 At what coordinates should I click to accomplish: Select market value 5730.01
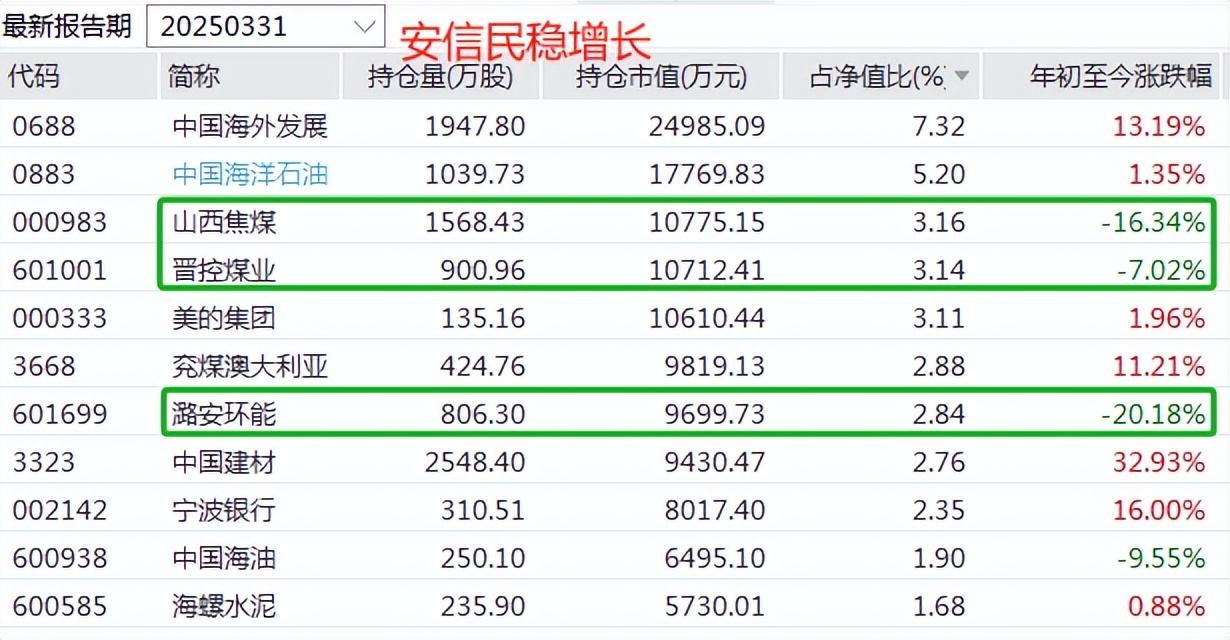point(715,606)
